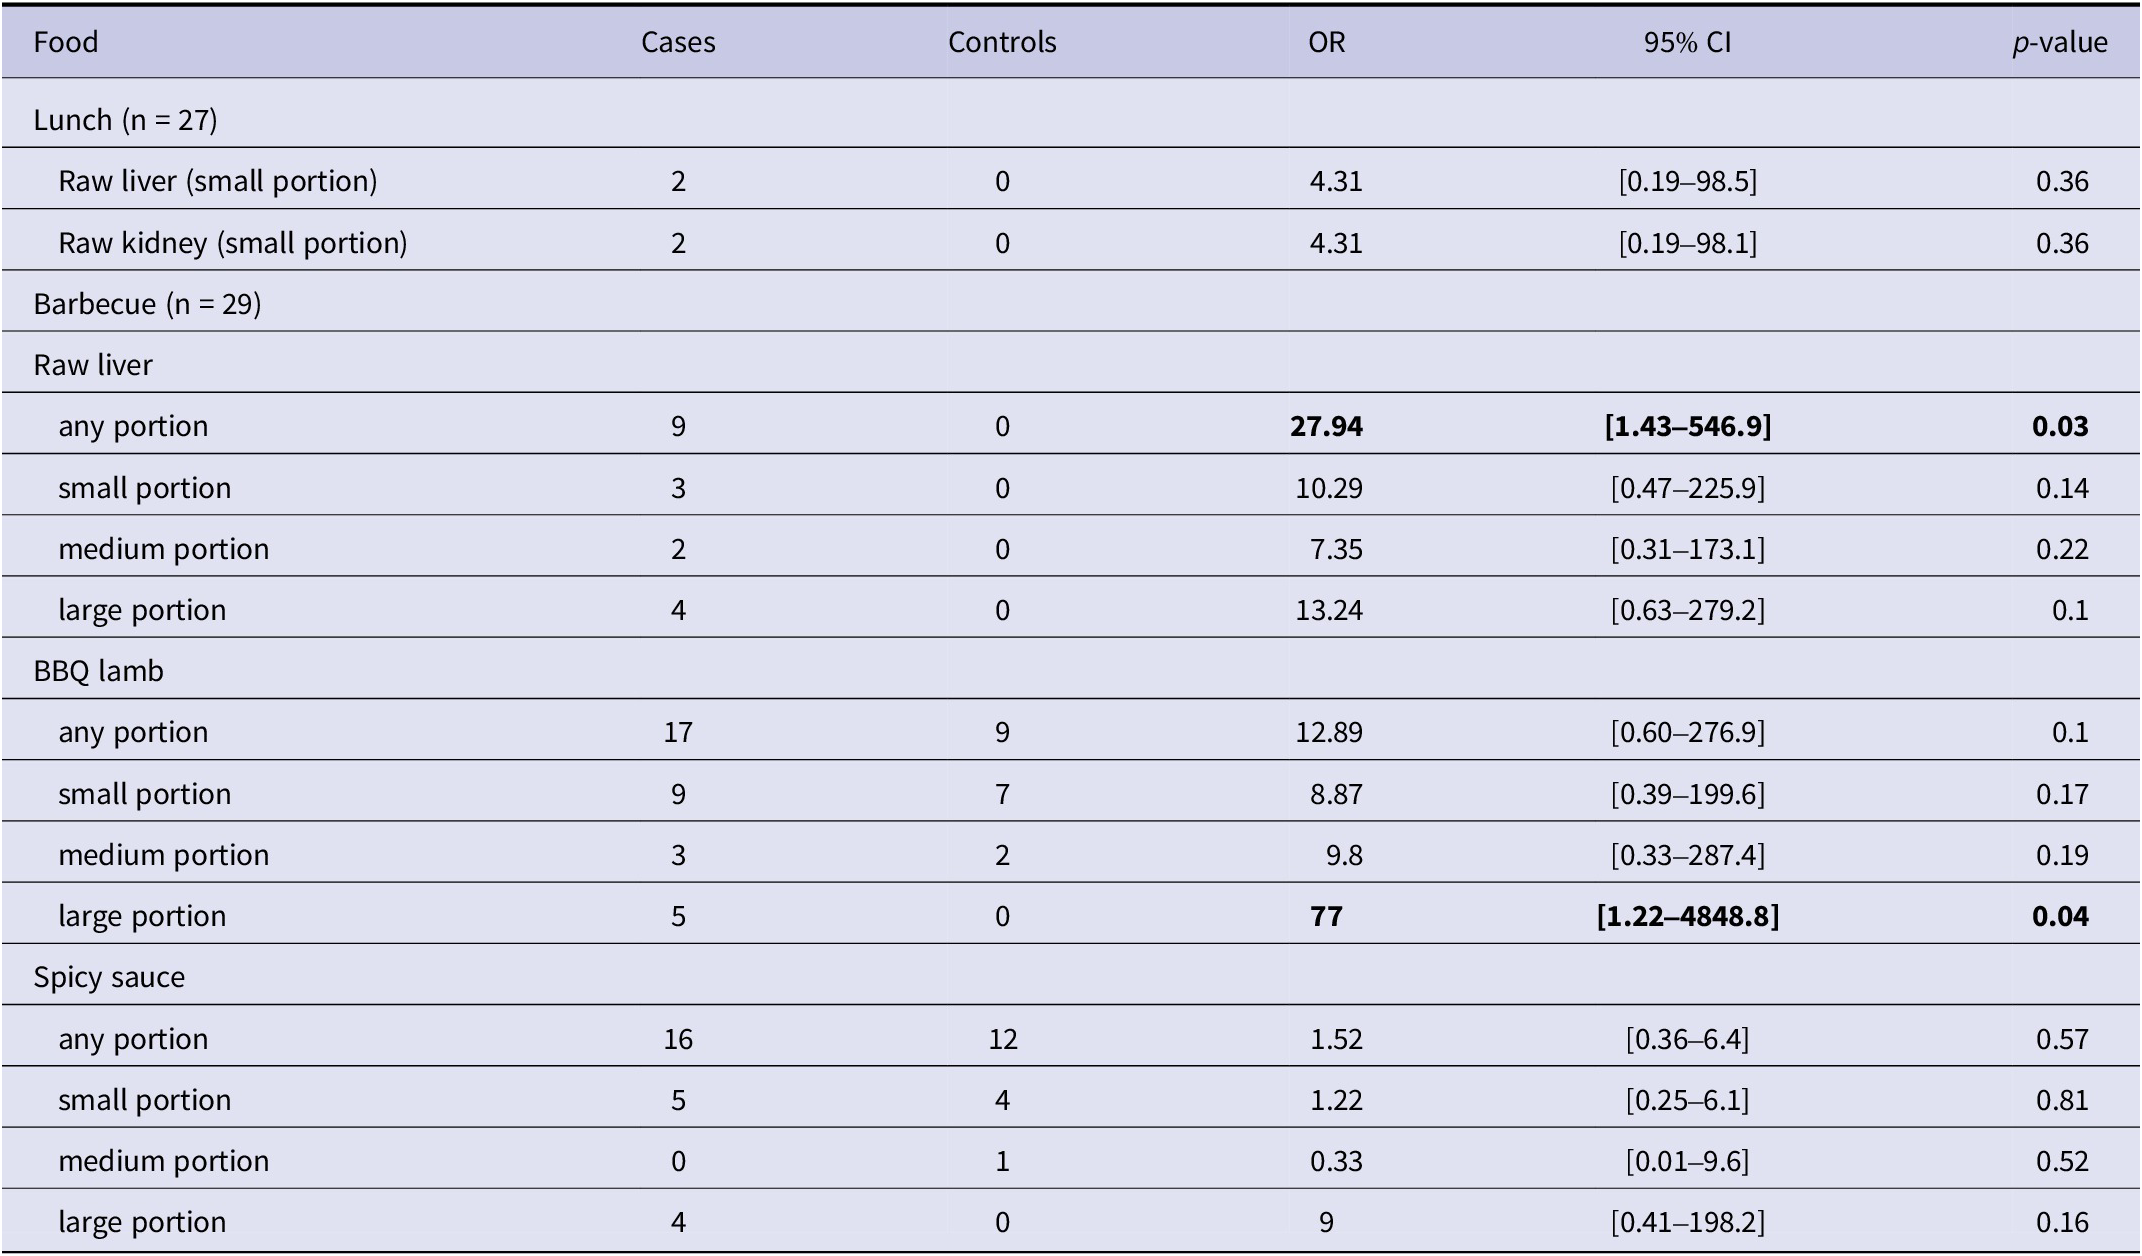
Task: Select the confidence interval [1.22–4848.8]
Action: (x=1687, y=916)
